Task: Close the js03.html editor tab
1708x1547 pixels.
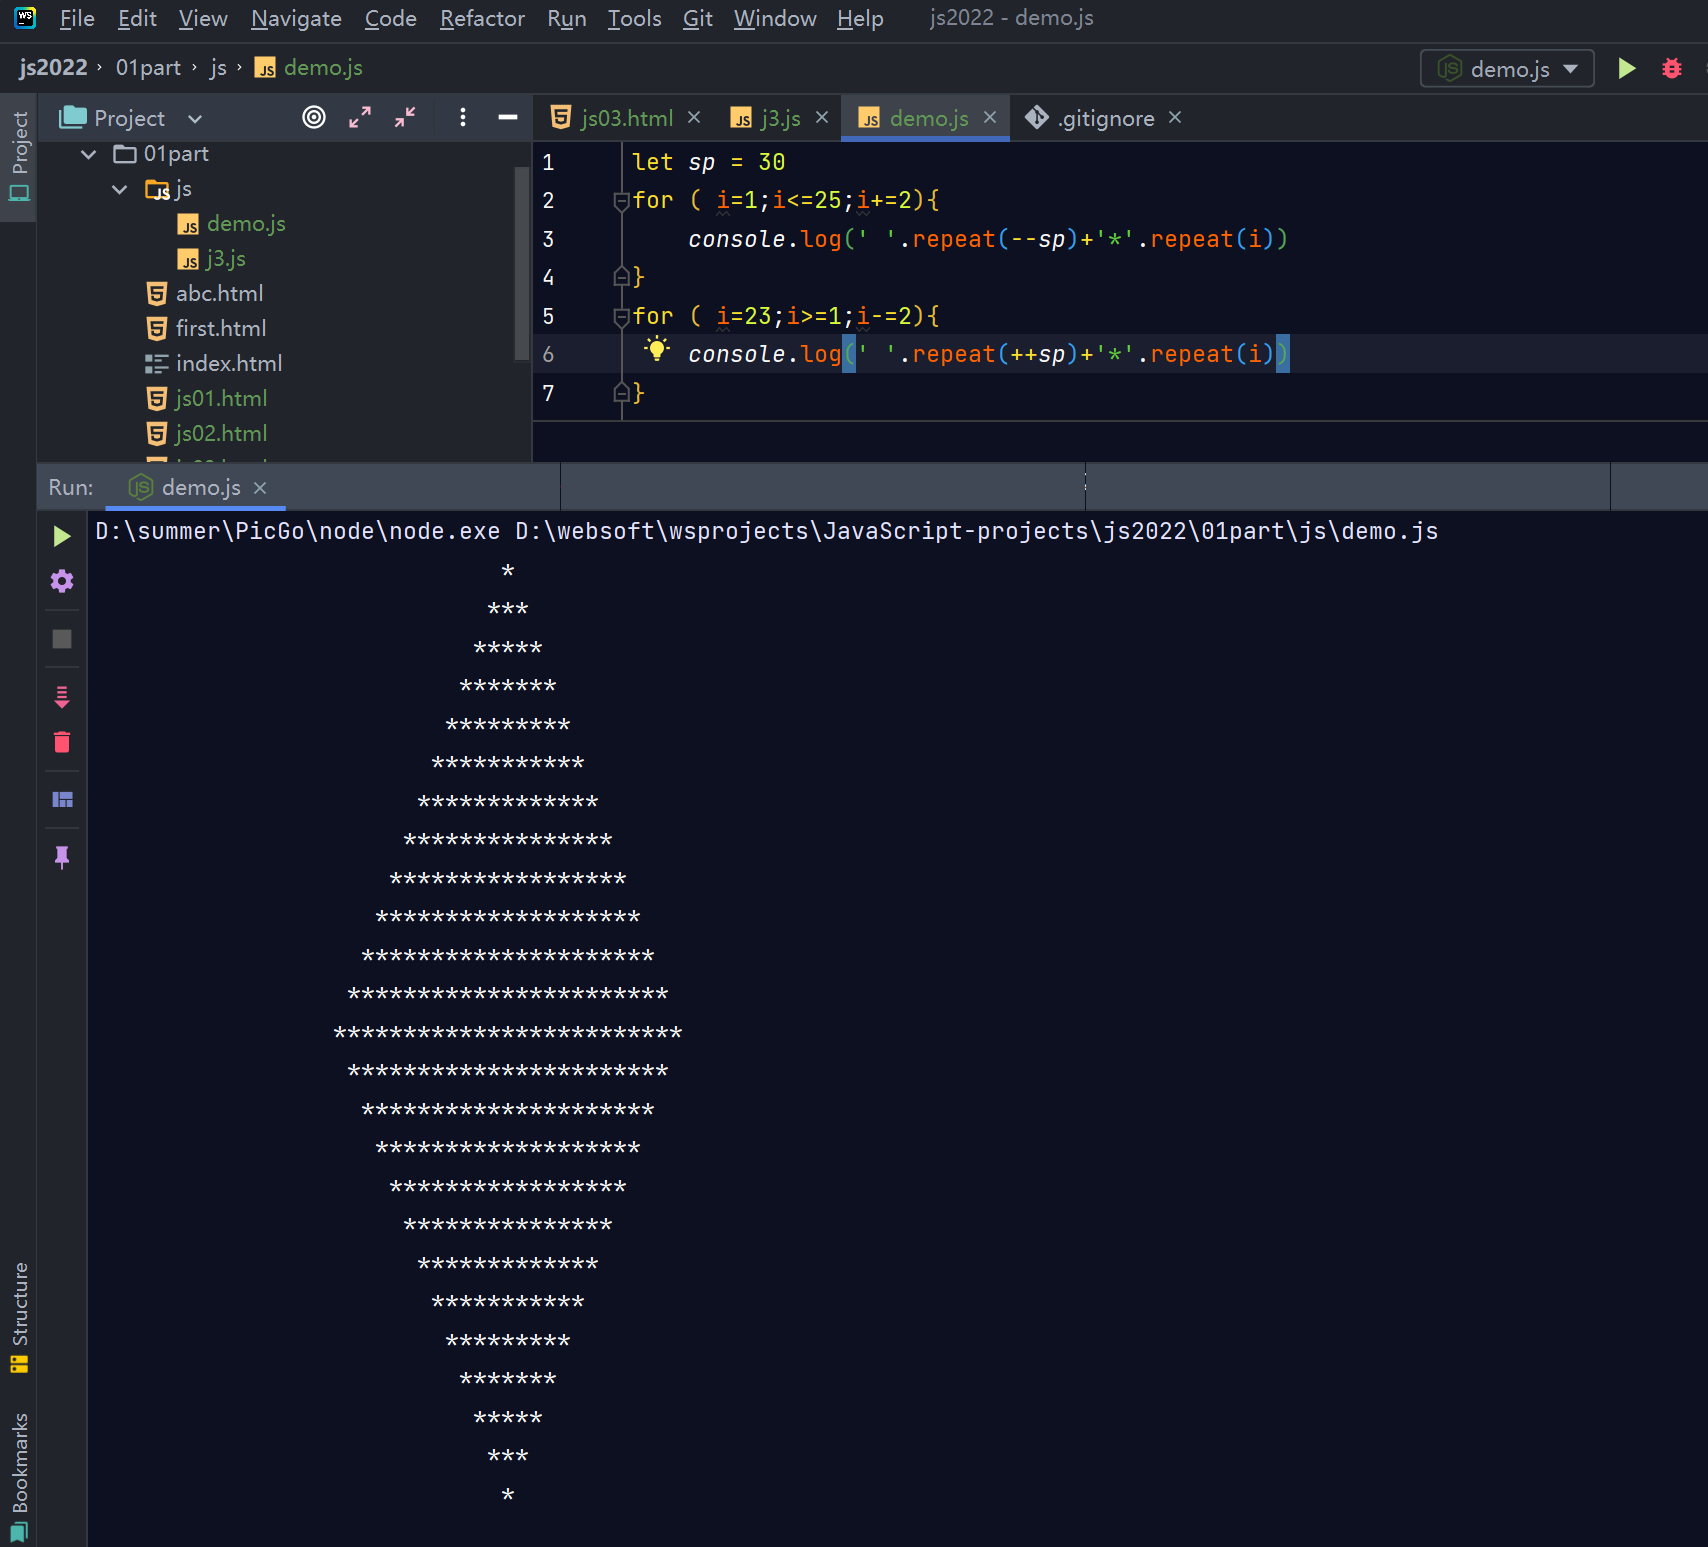Action: click(x=694, y=117)
